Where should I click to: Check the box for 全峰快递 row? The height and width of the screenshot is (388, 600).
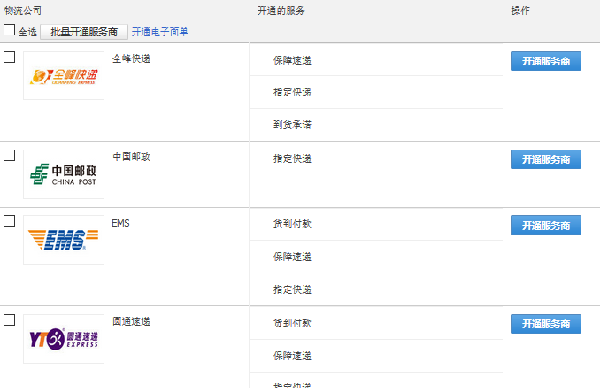(x=9, y=57)
